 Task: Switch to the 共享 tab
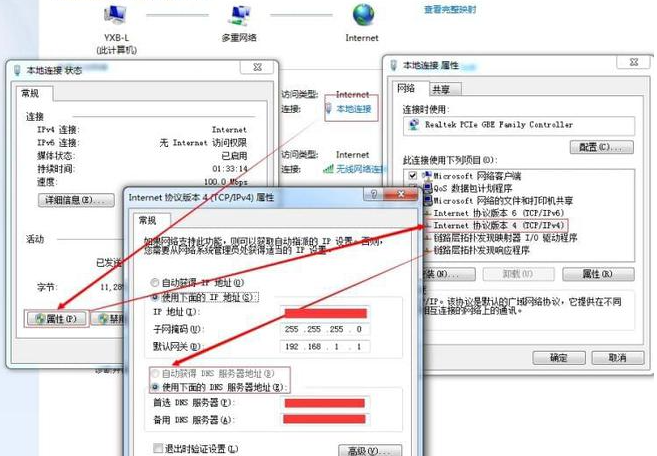click(x=441, y=89)
